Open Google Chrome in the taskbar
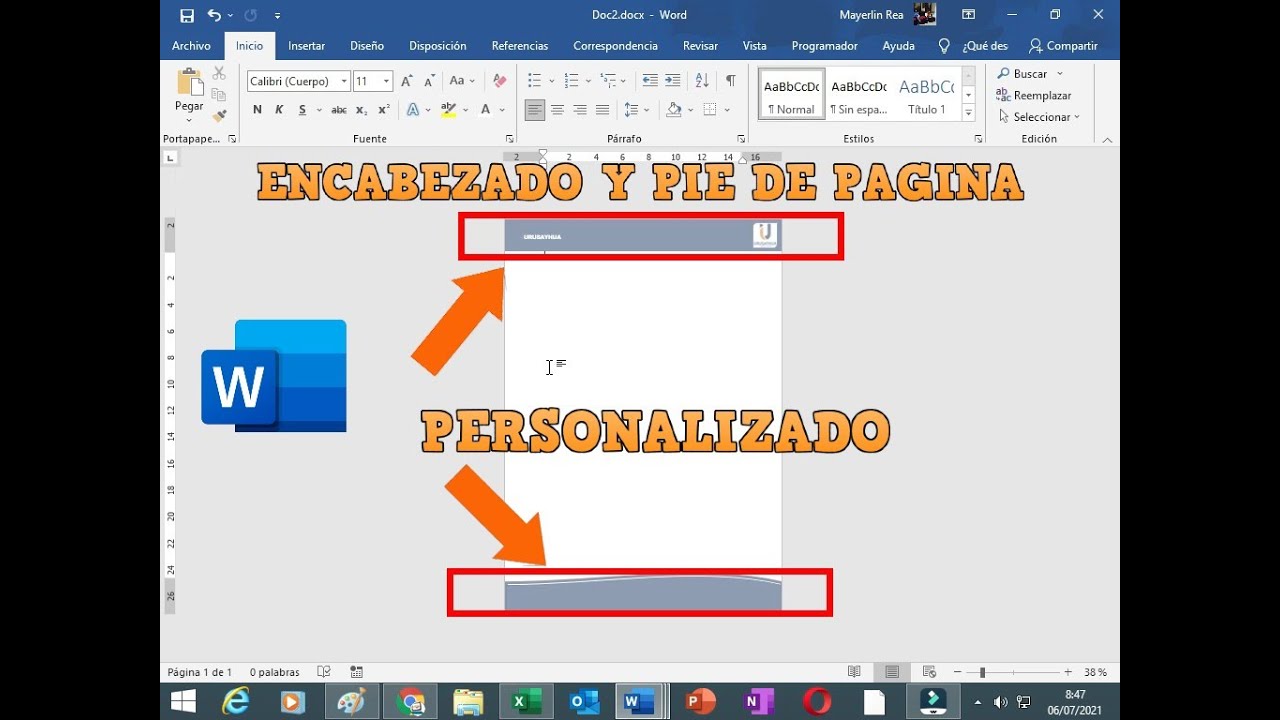The image size is (1280, 720). (x=410, y=702)
